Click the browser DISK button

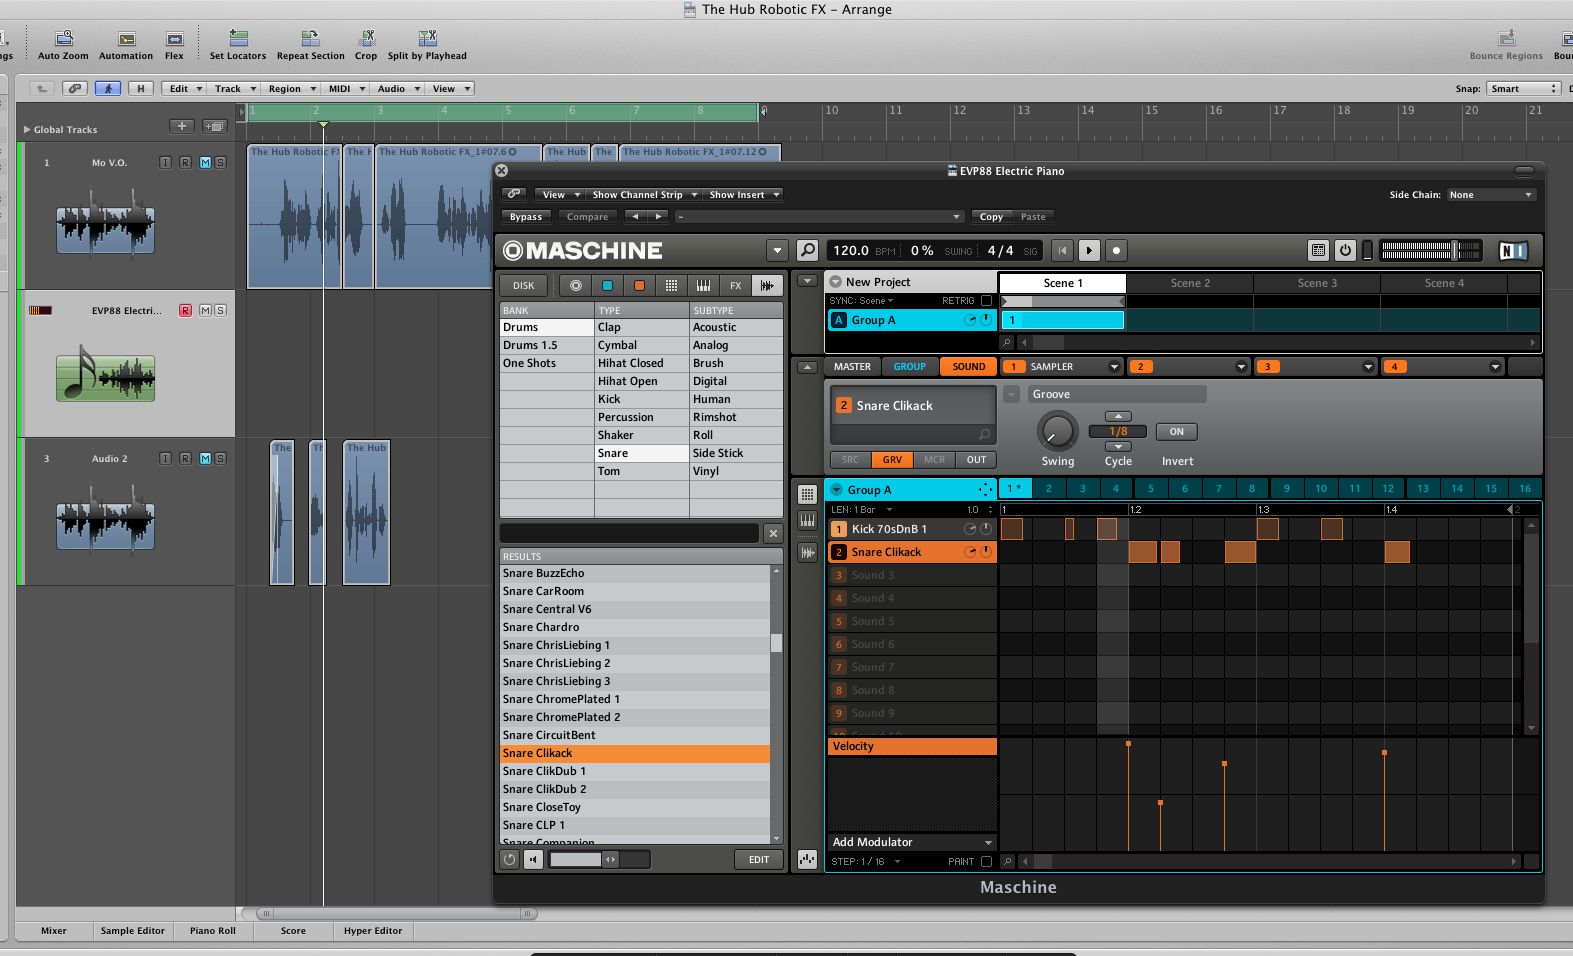click(x=524, y=285)
